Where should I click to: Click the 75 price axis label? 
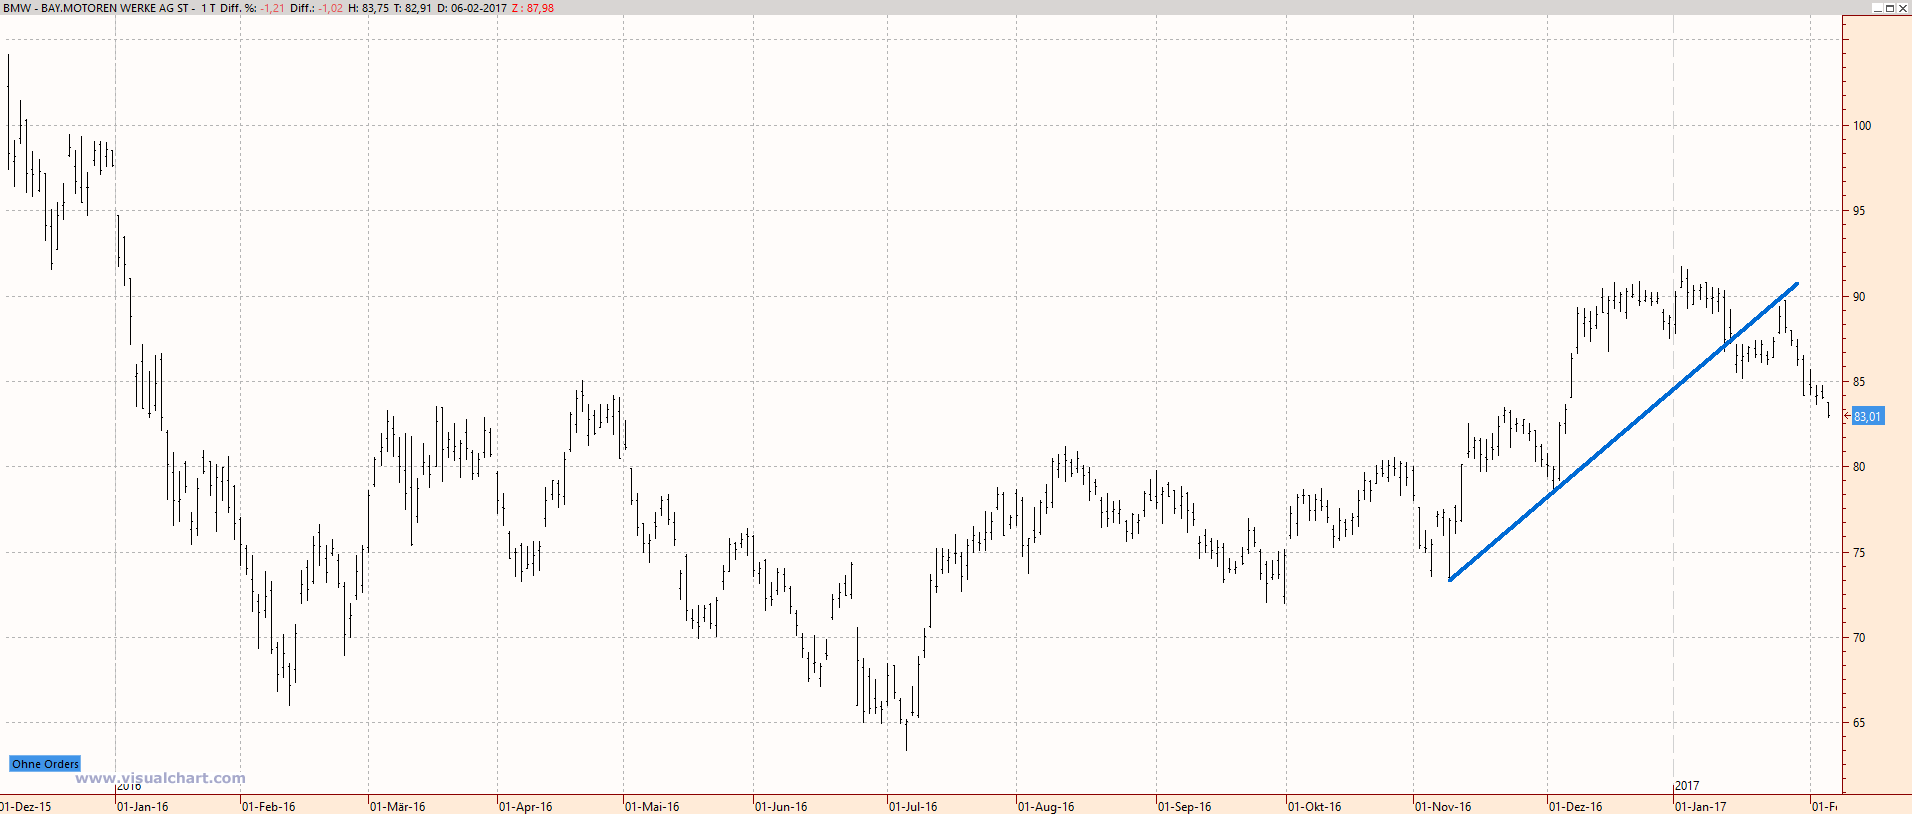1859,553
